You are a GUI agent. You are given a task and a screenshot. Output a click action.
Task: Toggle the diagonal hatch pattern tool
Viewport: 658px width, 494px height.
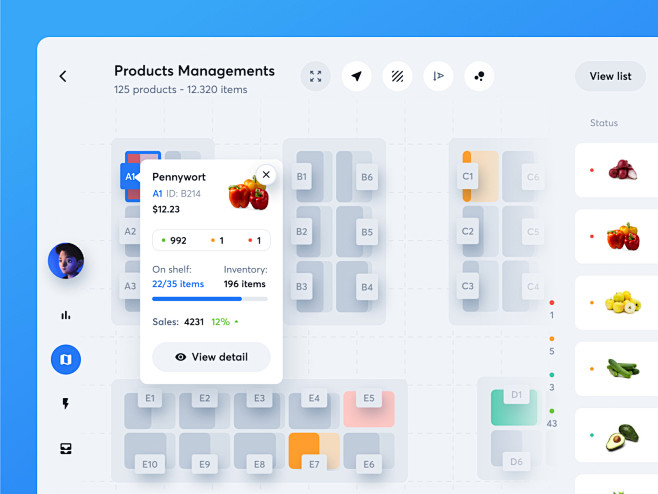coord(397,76)
